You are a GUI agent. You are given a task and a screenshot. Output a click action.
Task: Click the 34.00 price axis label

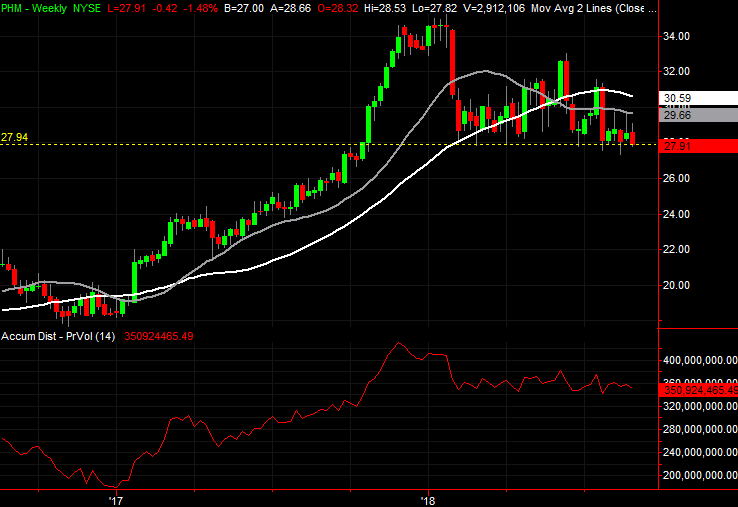676,36
